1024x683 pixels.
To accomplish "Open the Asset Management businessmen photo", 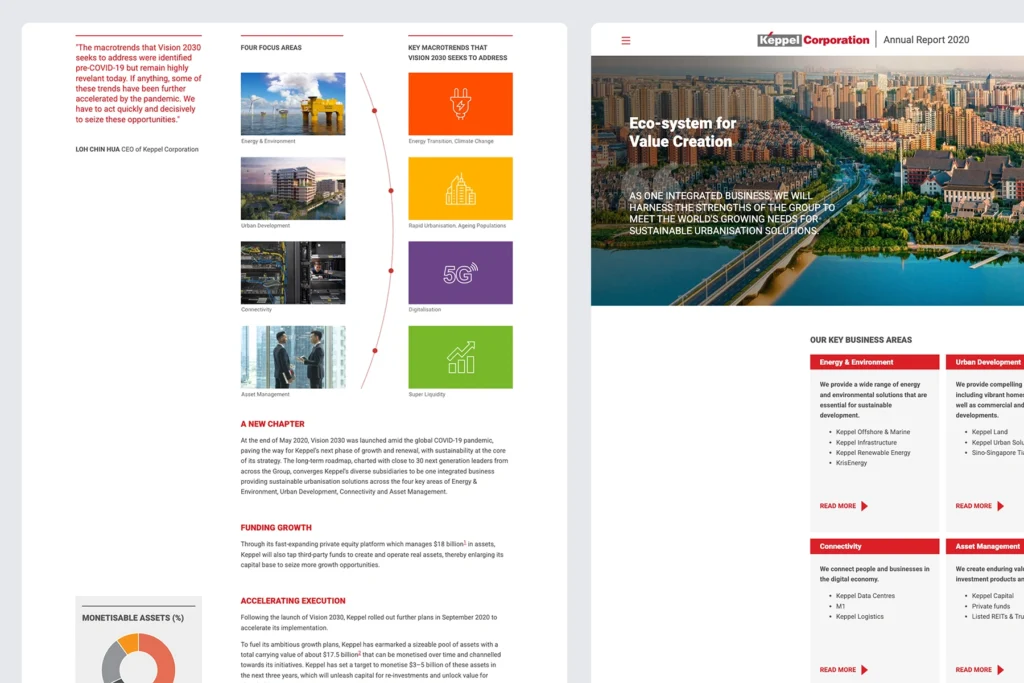I will point(293,357).
